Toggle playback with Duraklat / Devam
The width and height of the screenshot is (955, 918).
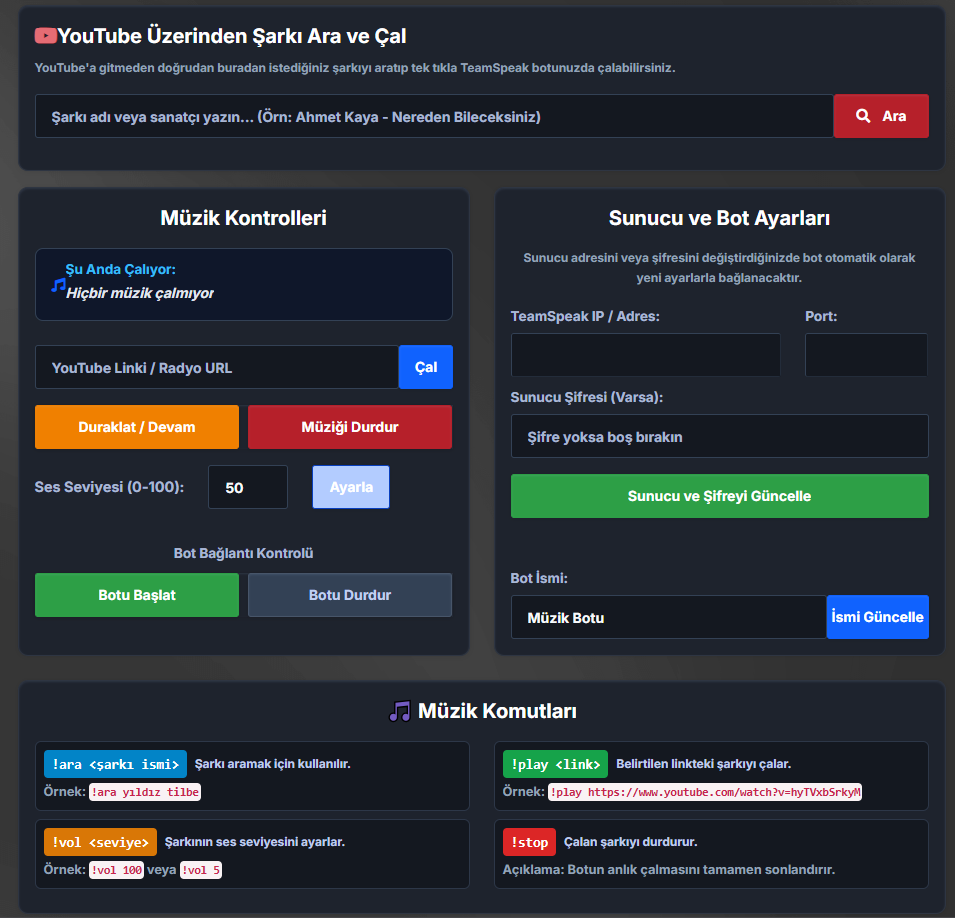tap(137, 427)
